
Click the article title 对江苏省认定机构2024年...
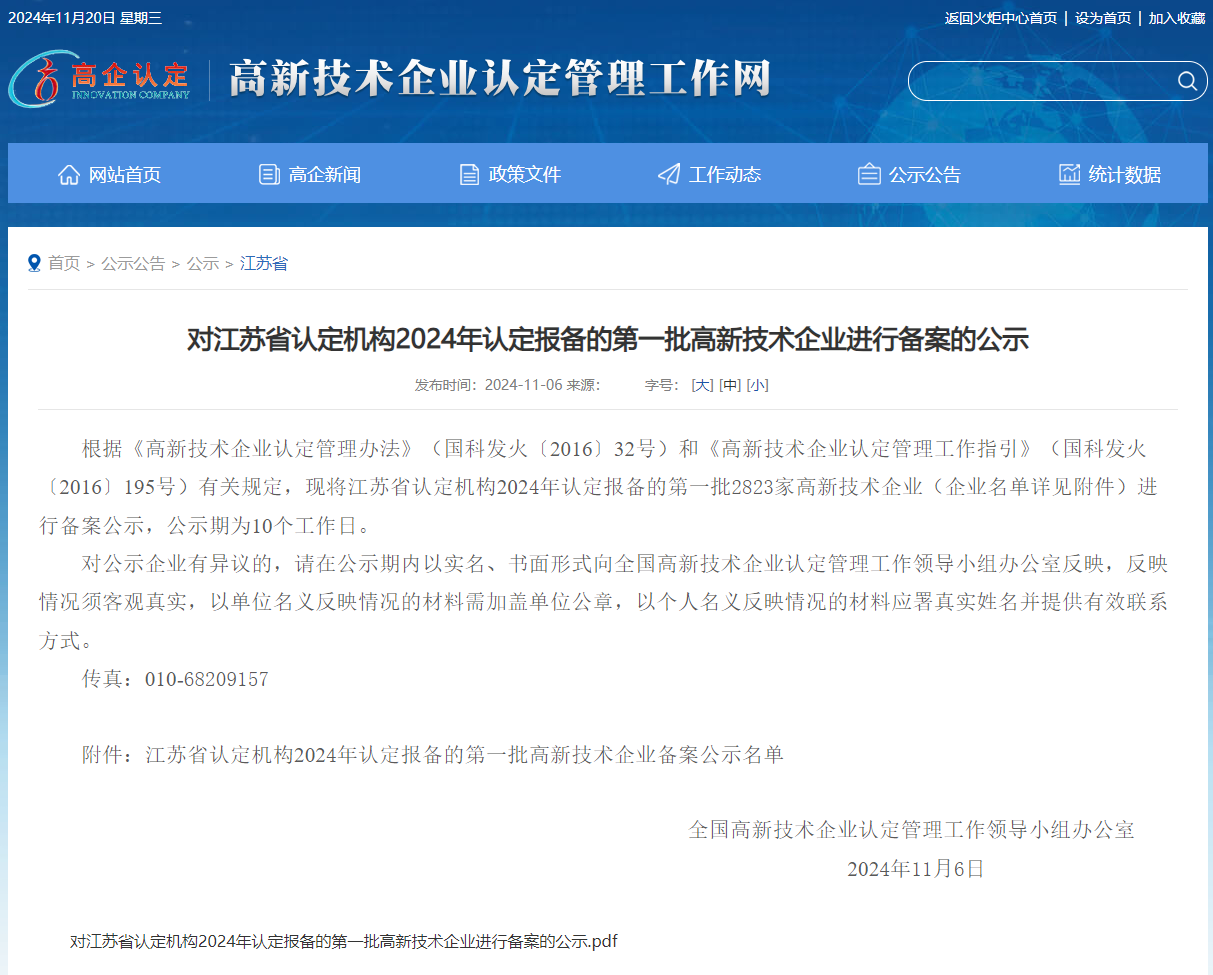(608, 339)
